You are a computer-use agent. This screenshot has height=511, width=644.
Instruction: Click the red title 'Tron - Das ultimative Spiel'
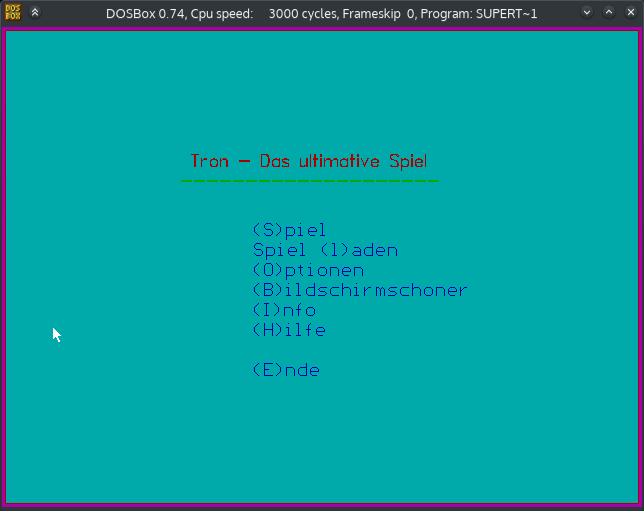309,161
